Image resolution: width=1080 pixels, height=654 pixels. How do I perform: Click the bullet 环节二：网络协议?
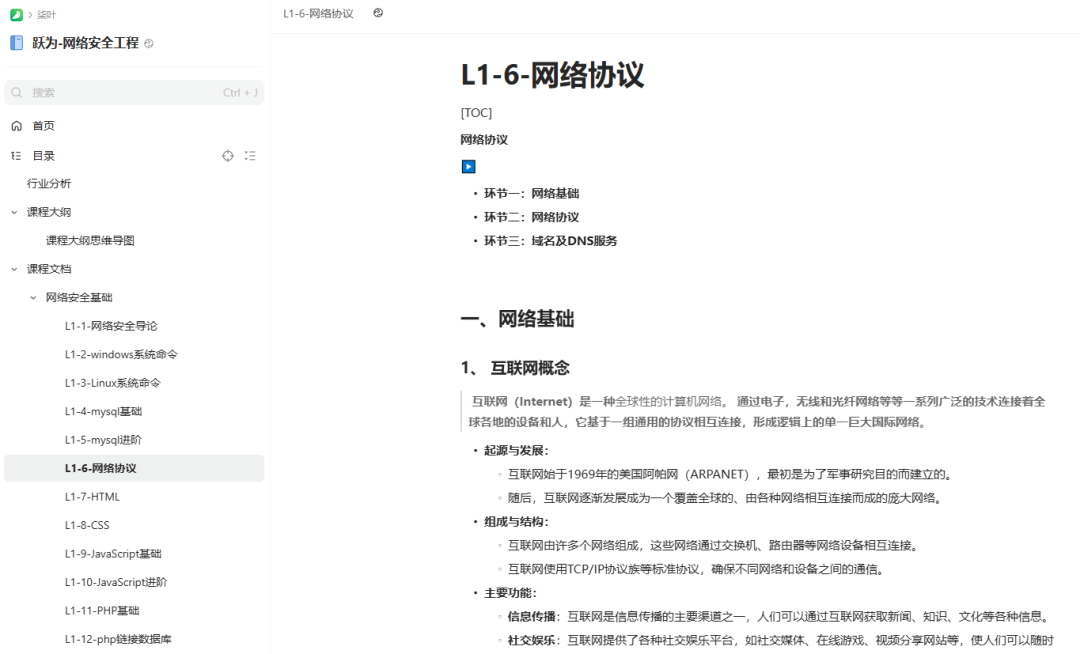pos(531,218)
